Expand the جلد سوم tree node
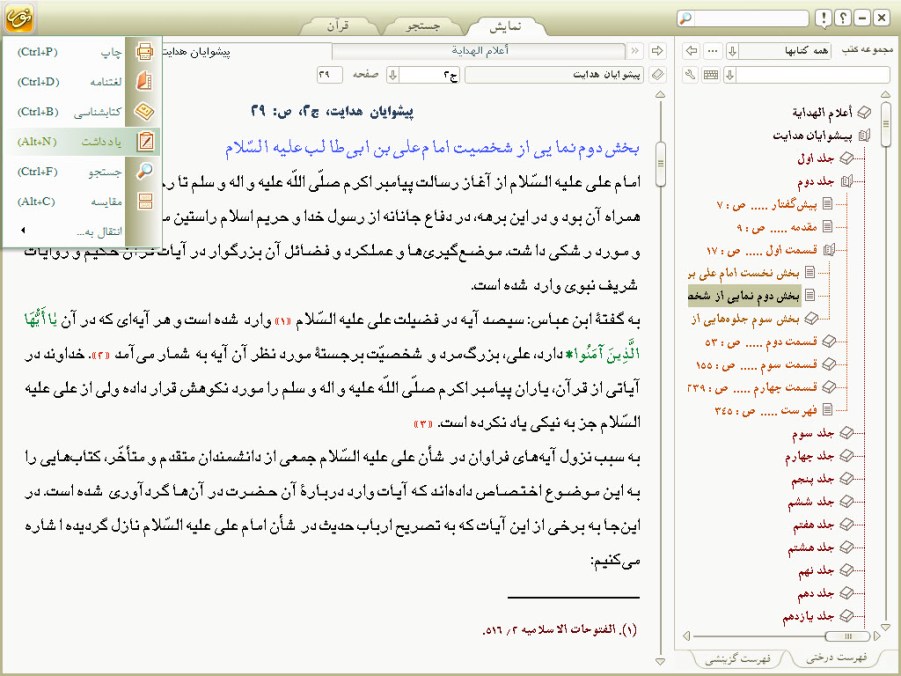 click(x=846, y=432)
